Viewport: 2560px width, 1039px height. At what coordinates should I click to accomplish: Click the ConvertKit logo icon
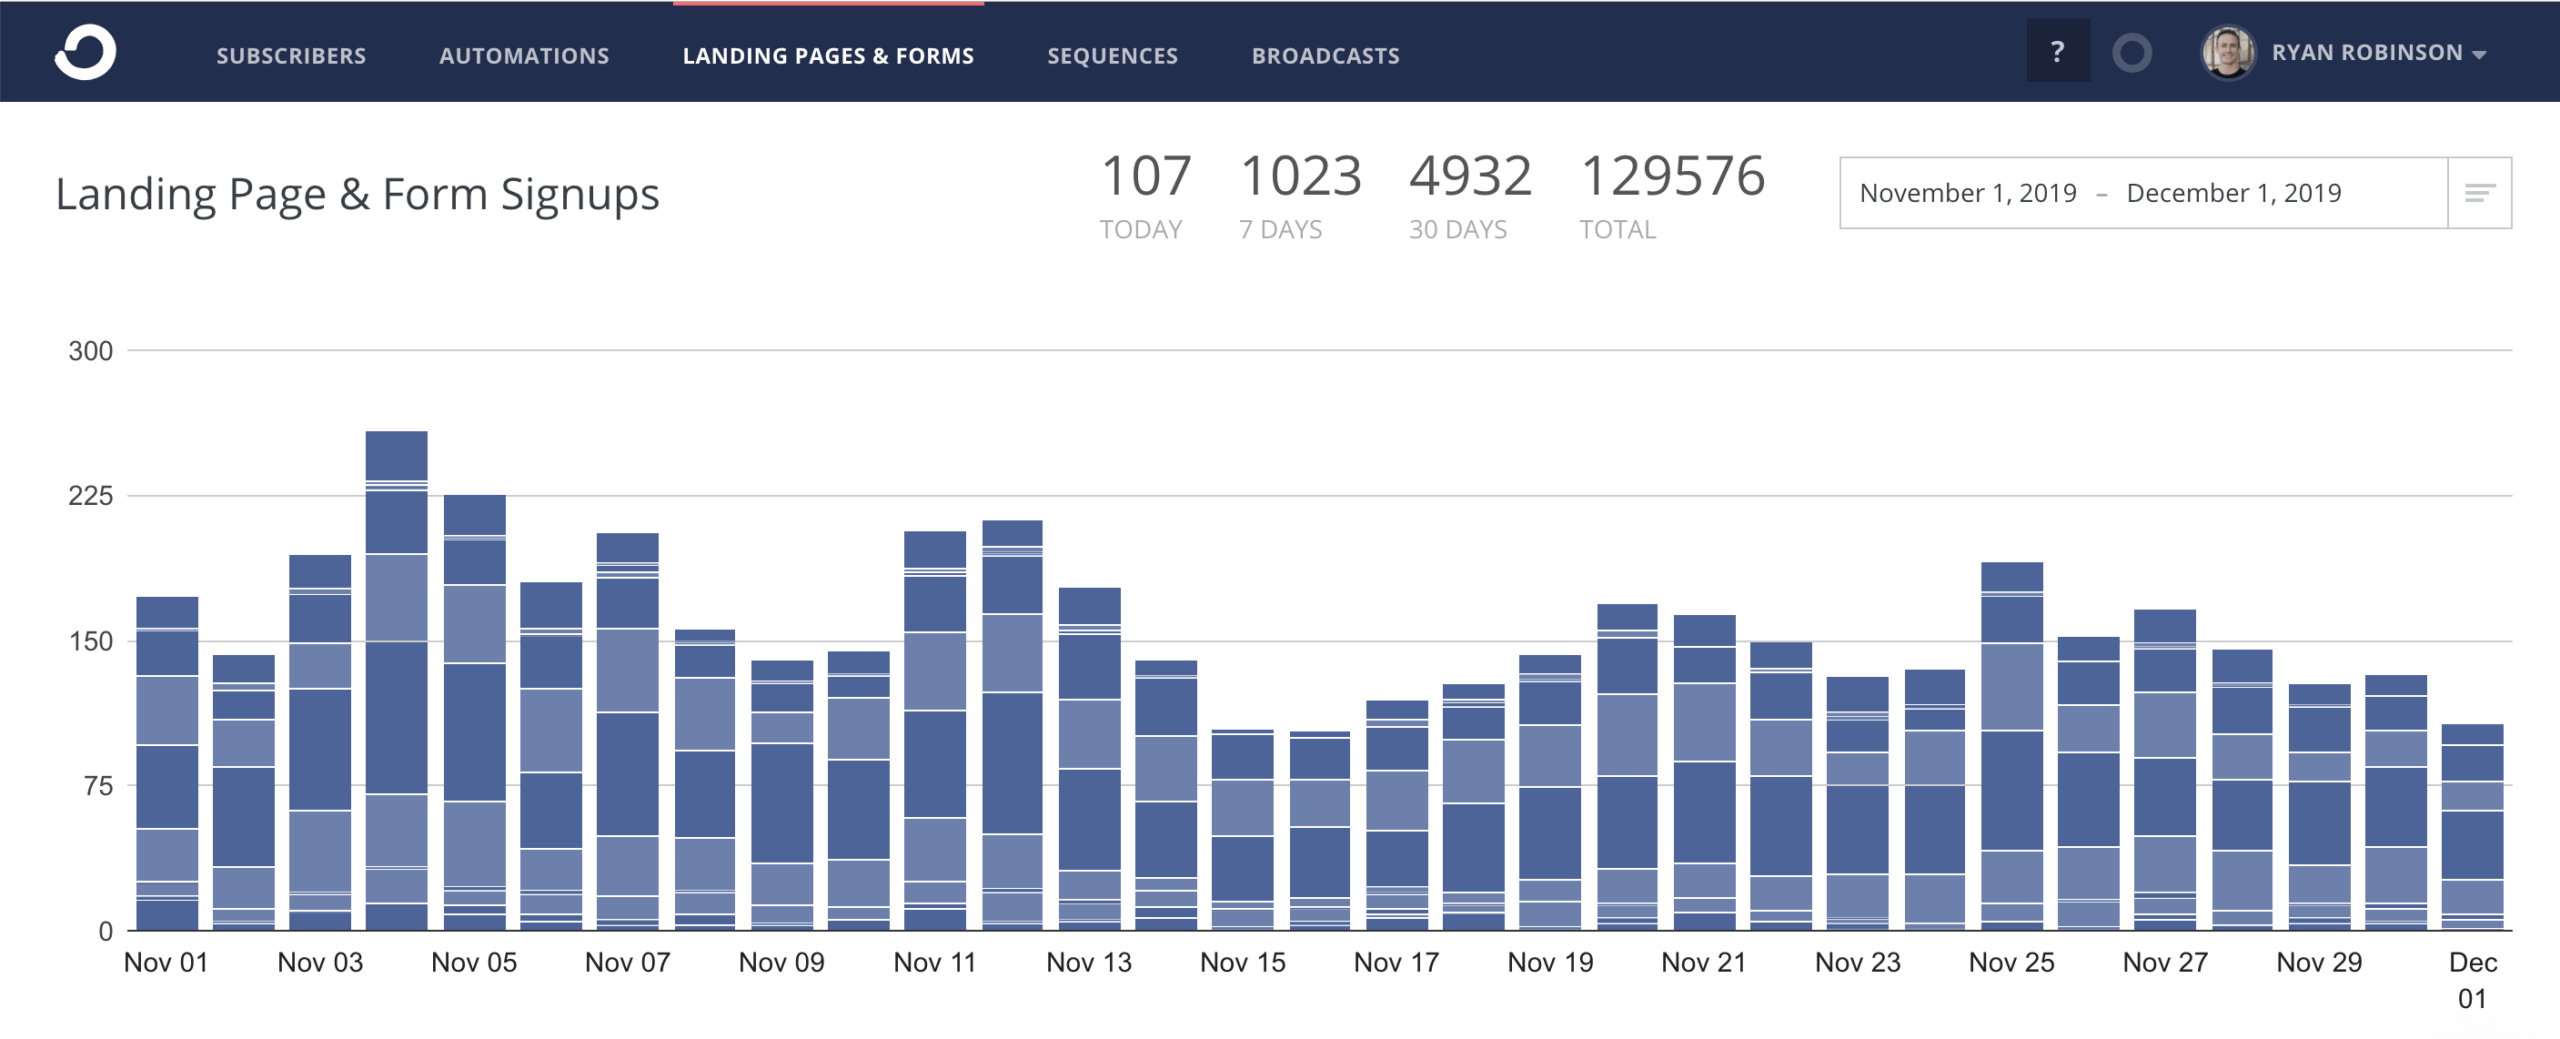tap(85, 52)
